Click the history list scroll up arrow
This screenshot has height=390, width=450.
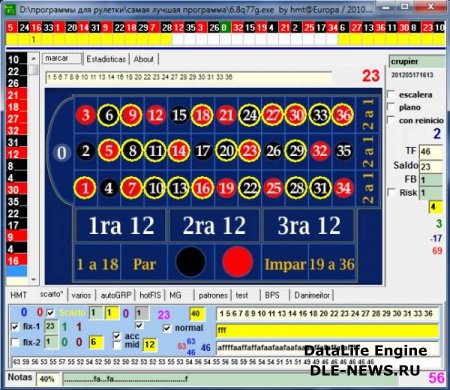(33, 59)
